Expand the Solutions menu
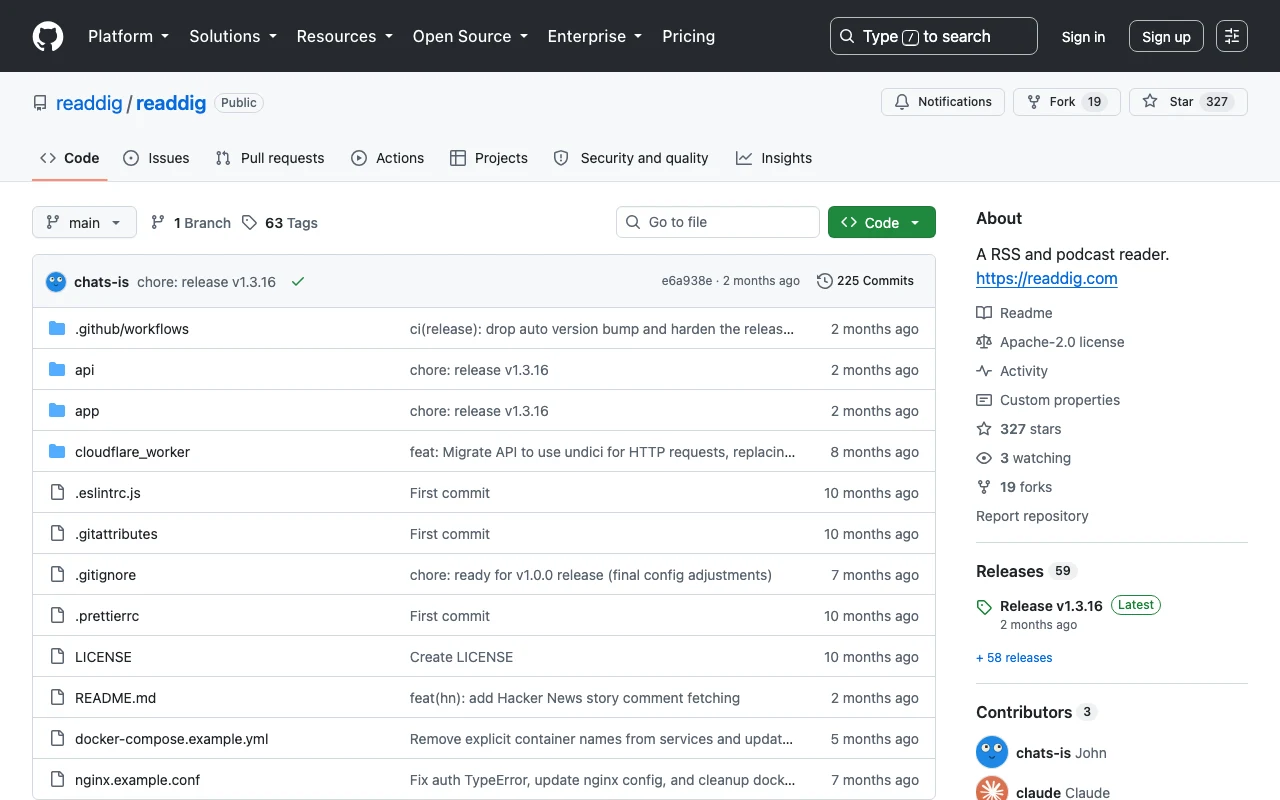This screenshot has height=800, width=1280. pyautogui.click(x=232, y=36)
